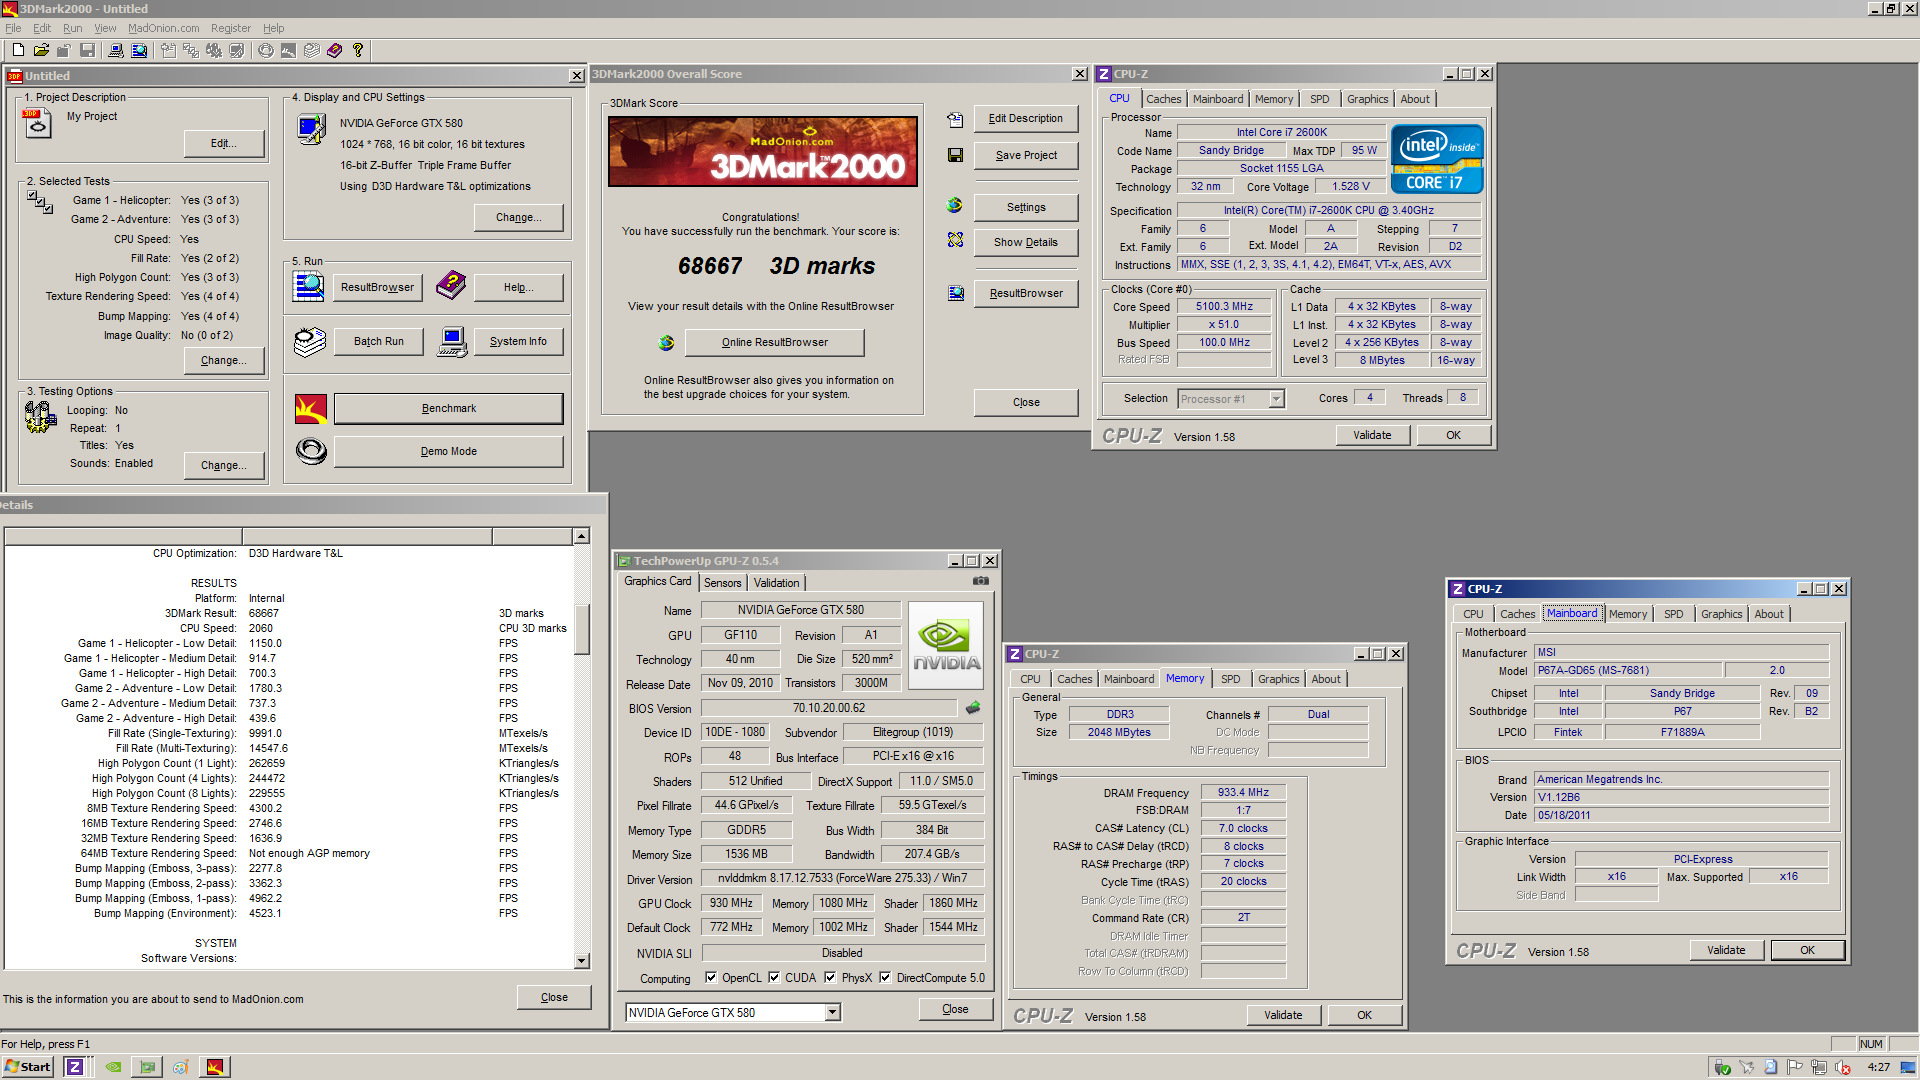Click the purple help book toolbar icon
1920x1080 pixels.
click(335, 50)
